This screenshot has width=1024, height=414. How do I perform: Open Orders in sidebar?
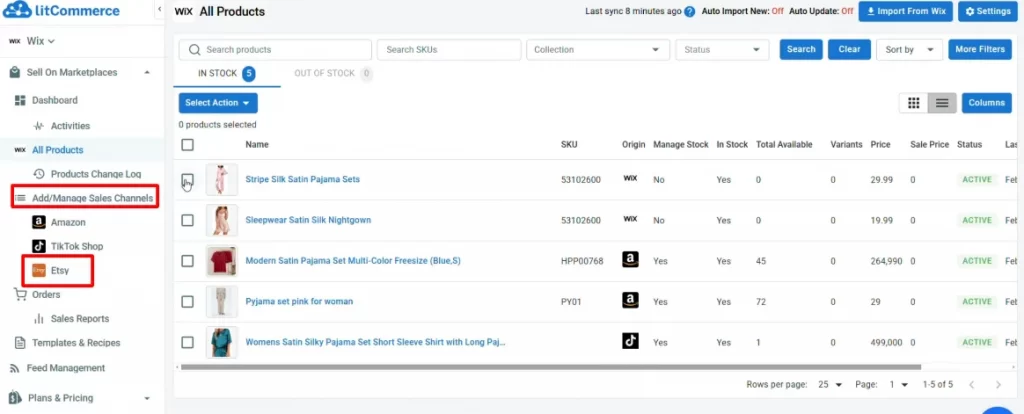(x=46, y=295)
